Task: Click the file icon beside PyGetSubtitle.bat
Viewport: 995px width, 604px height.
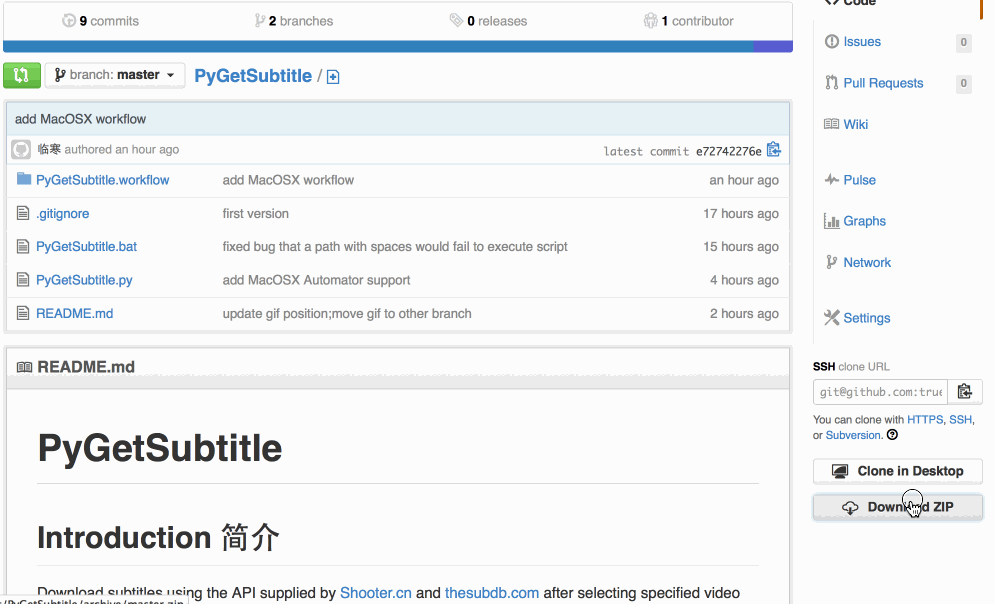Action: tap(23, 246)
